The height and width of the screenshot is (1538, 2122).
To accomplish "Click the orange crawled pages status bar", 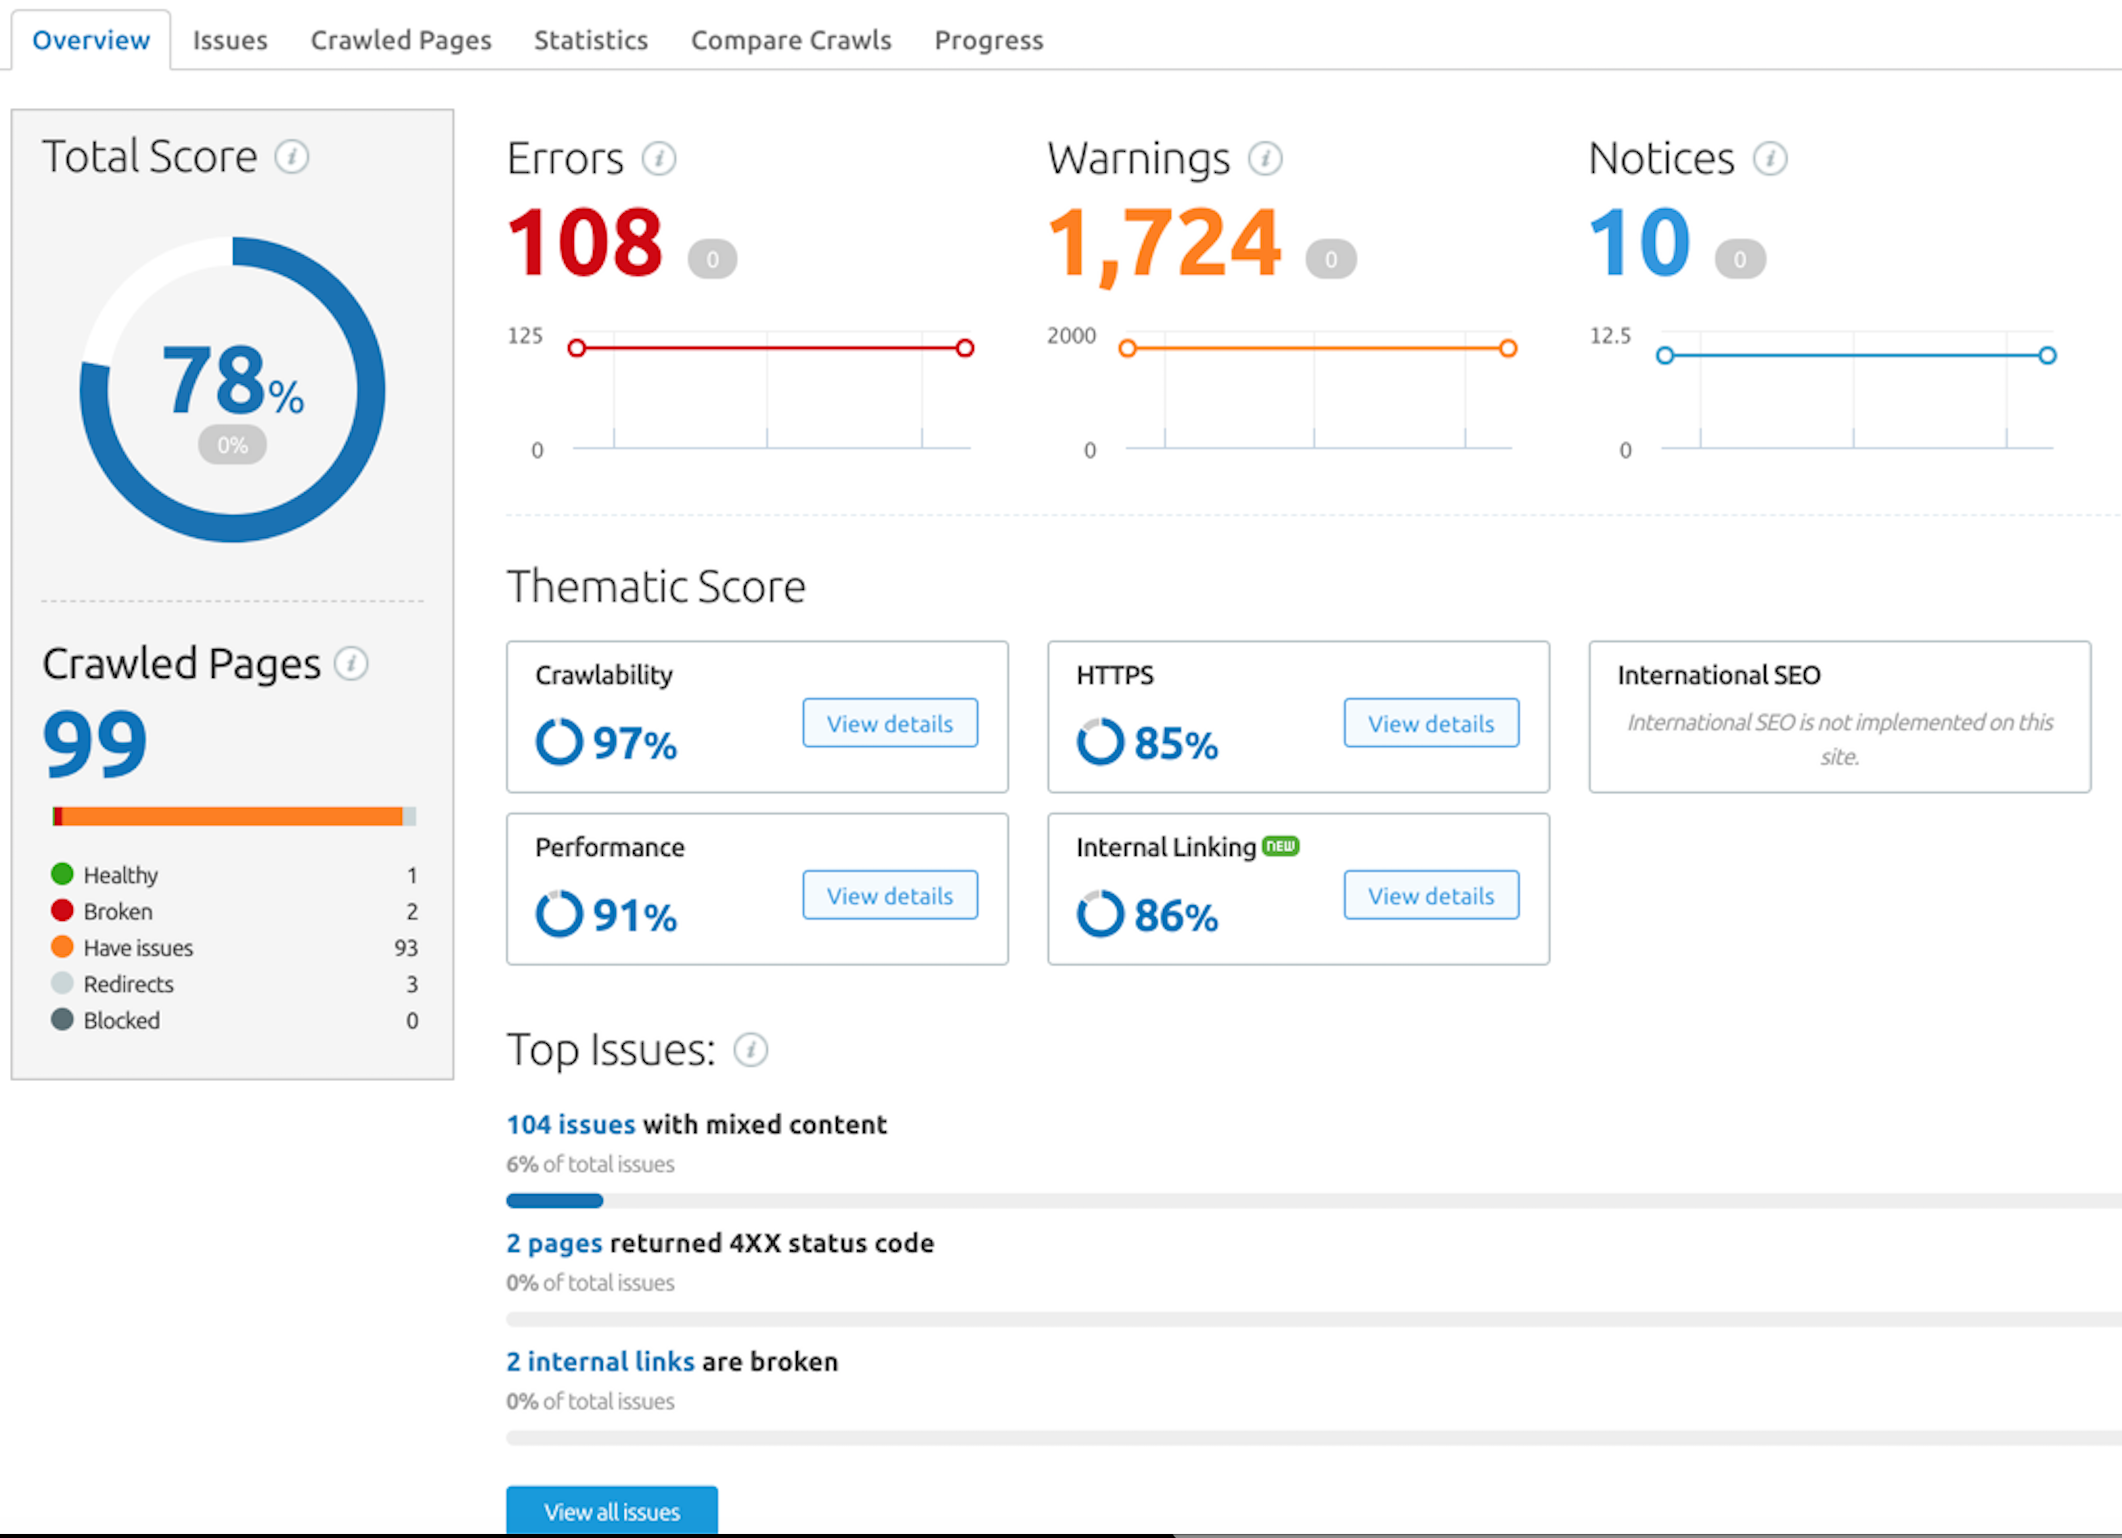I will pos(232,817).
